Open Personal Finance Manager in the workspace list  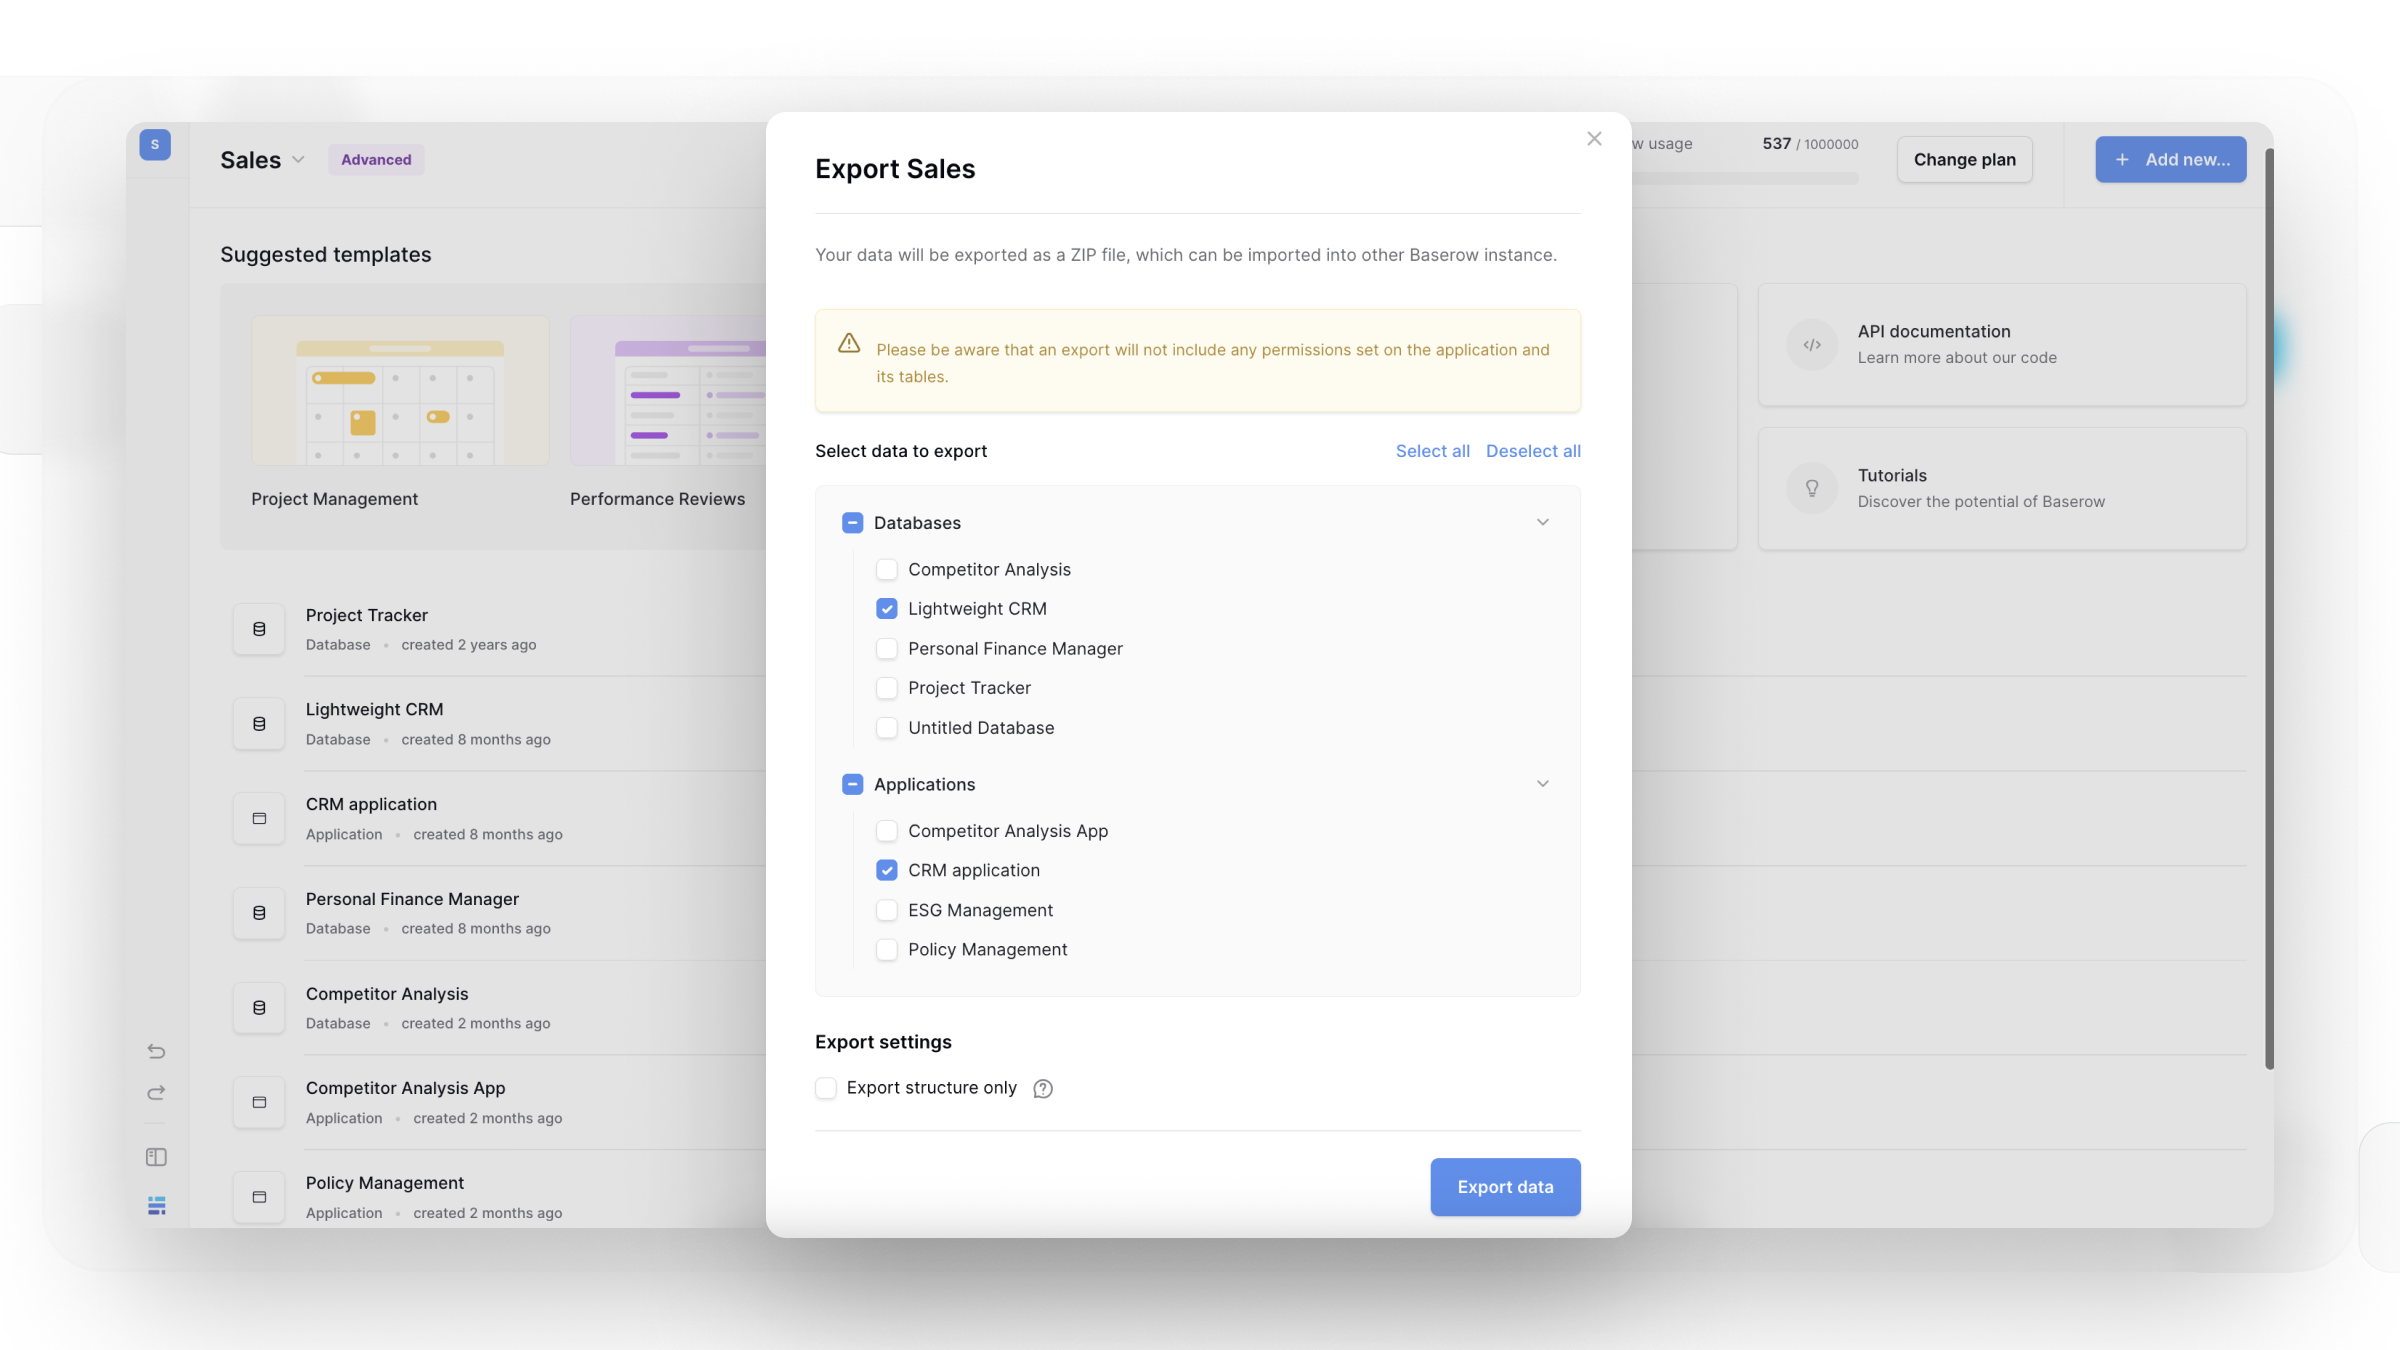pos(412,900)
